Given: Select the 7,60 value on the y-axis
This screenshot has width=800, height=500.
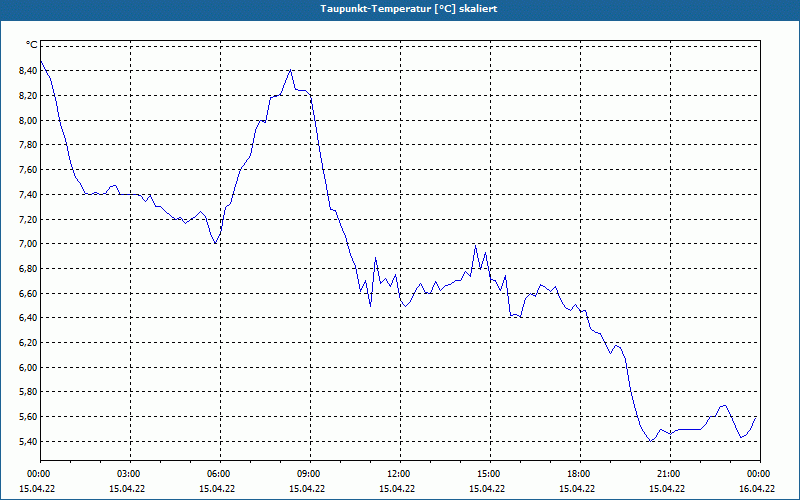Looking at the screenshot, I should click(28, 170).
